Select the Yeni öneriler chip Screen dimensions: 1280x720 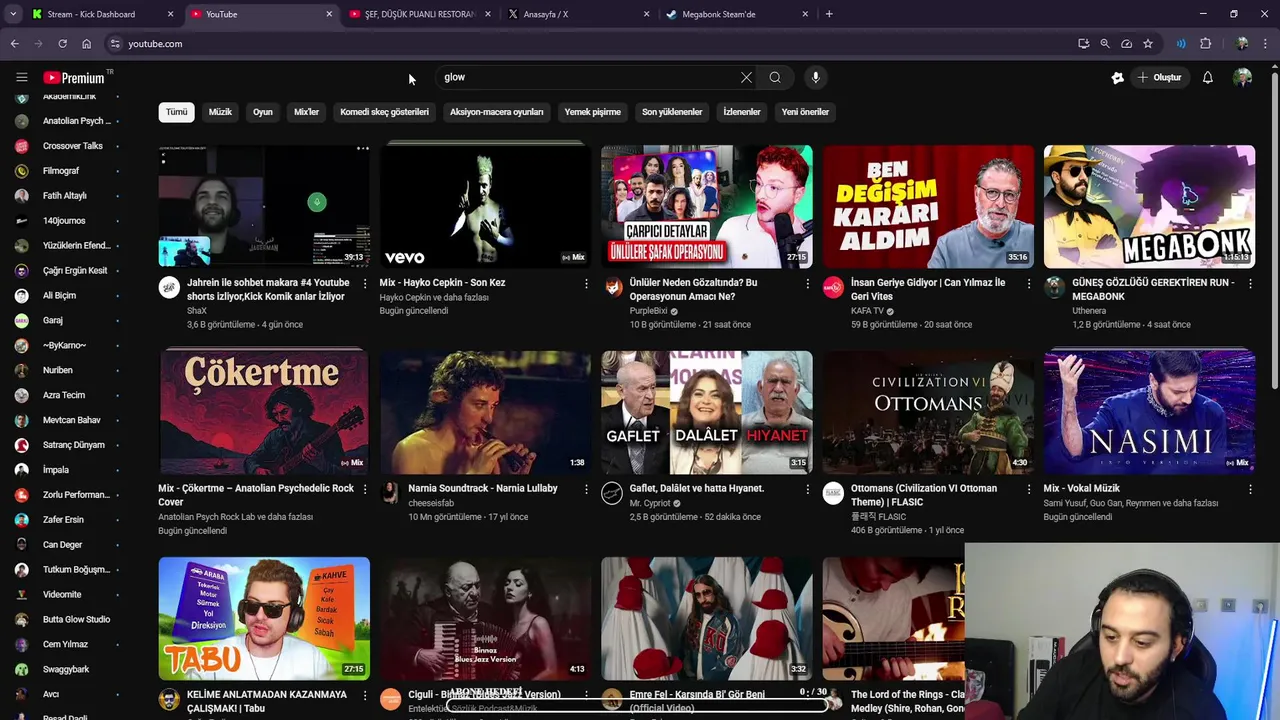(x=805, y=112)
